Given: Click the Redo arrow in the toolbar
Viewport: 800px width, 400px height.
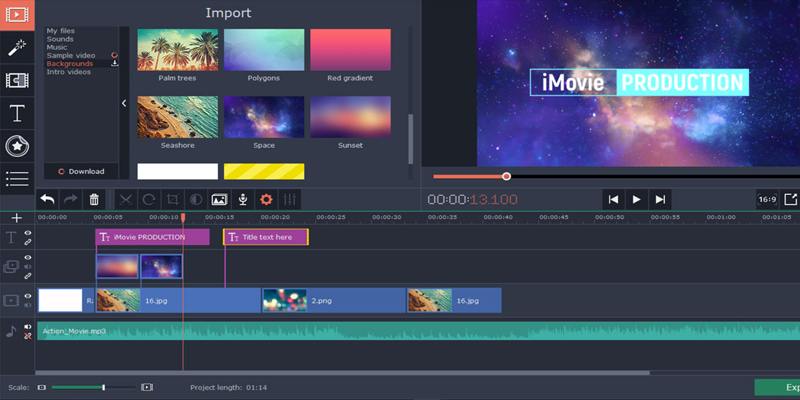Looking at the screenshot, I should click(x=70, y=199).
